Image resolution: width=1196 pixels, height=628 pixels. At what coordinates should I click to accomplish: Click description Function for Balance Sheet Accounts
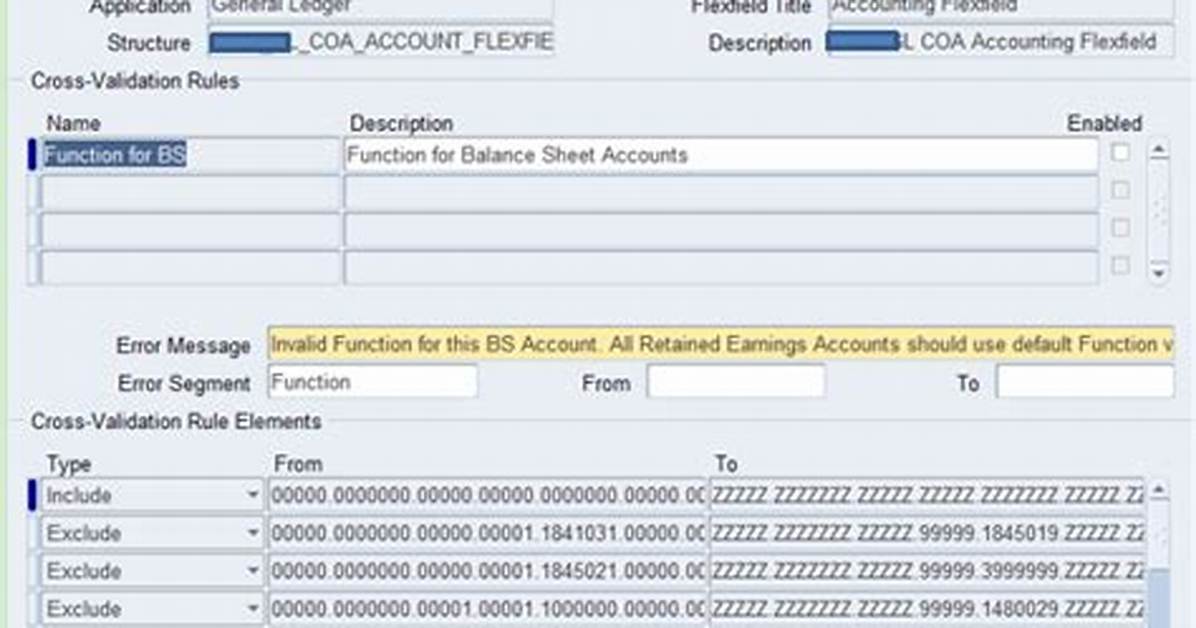click(x=721, y=156)
